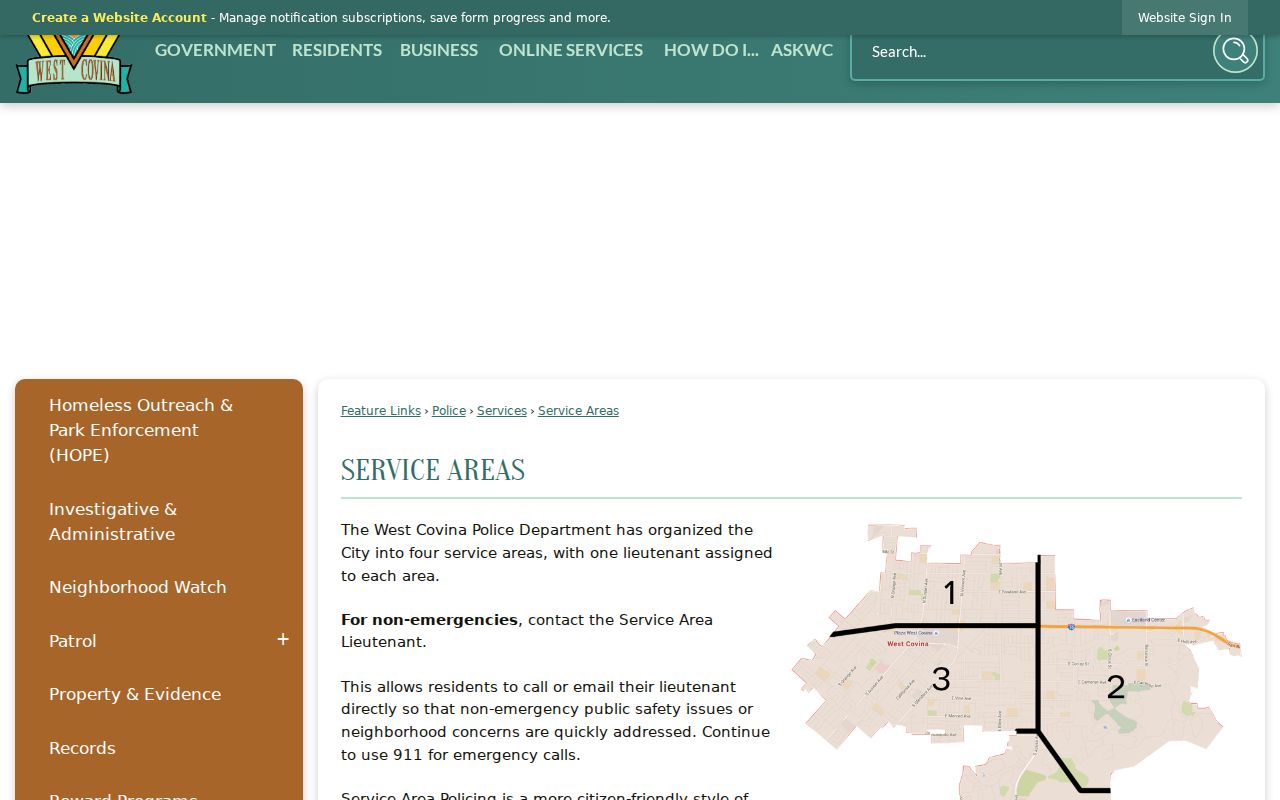1280x800 pixels.
Task: Open the Government menu
Action: click(x=215, y=50)
